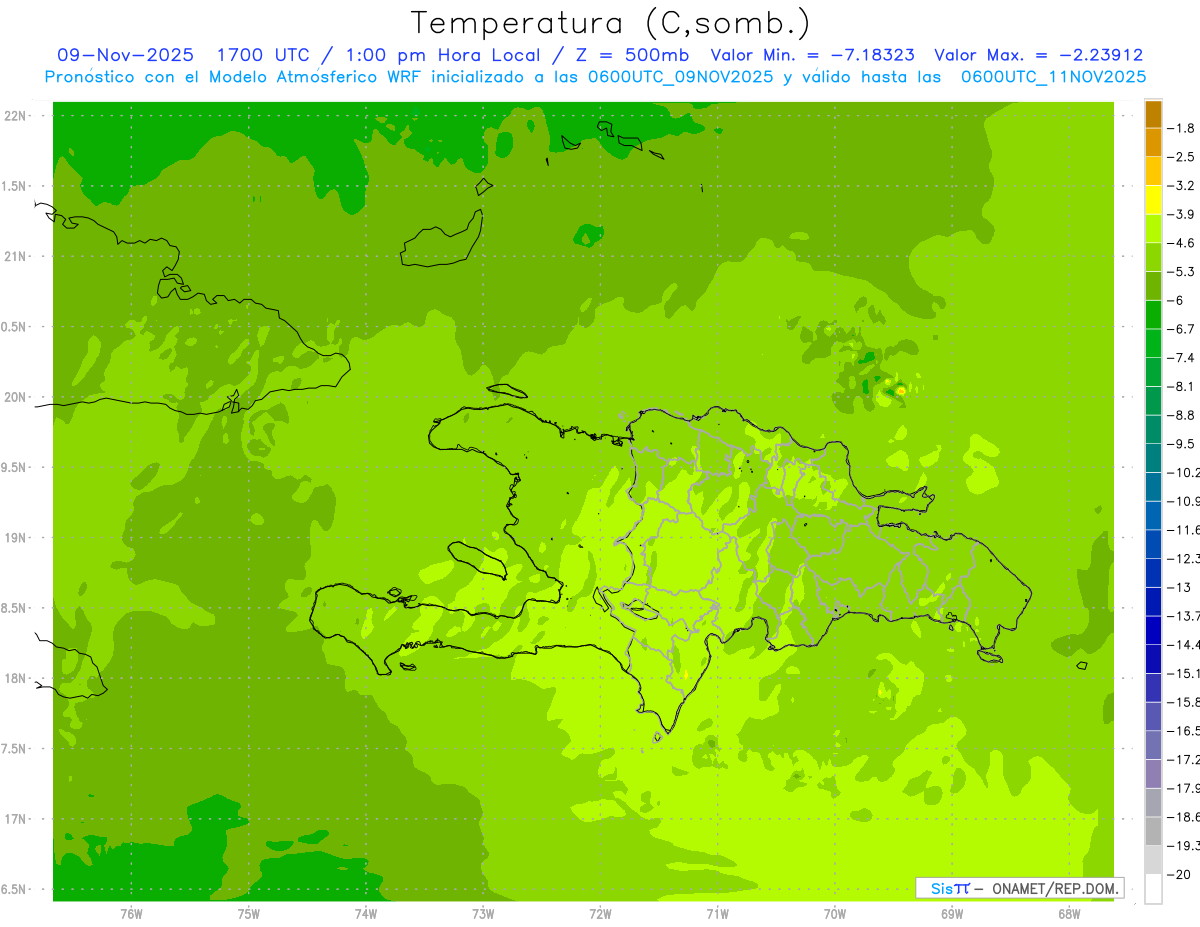Click the '-20' colorbar label
This screenshot has width=1200, height=927.
[x=1178, y=875]
